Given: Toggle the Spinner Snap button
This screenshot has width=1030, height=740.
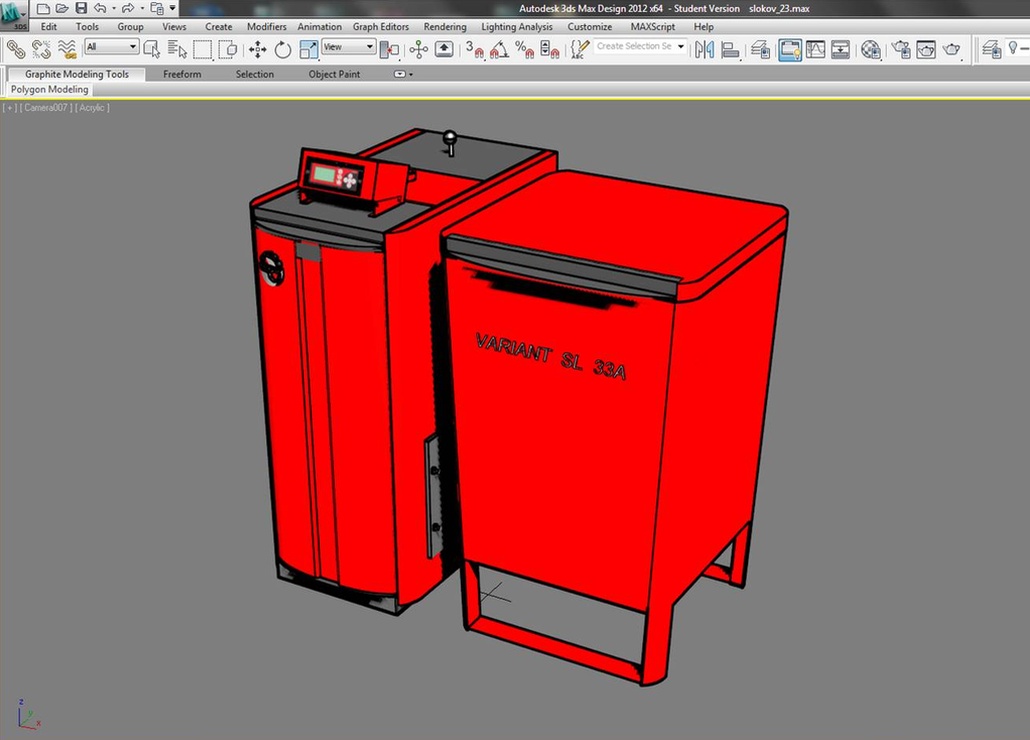Looking at the screenshot, I should tap(550, 49).
